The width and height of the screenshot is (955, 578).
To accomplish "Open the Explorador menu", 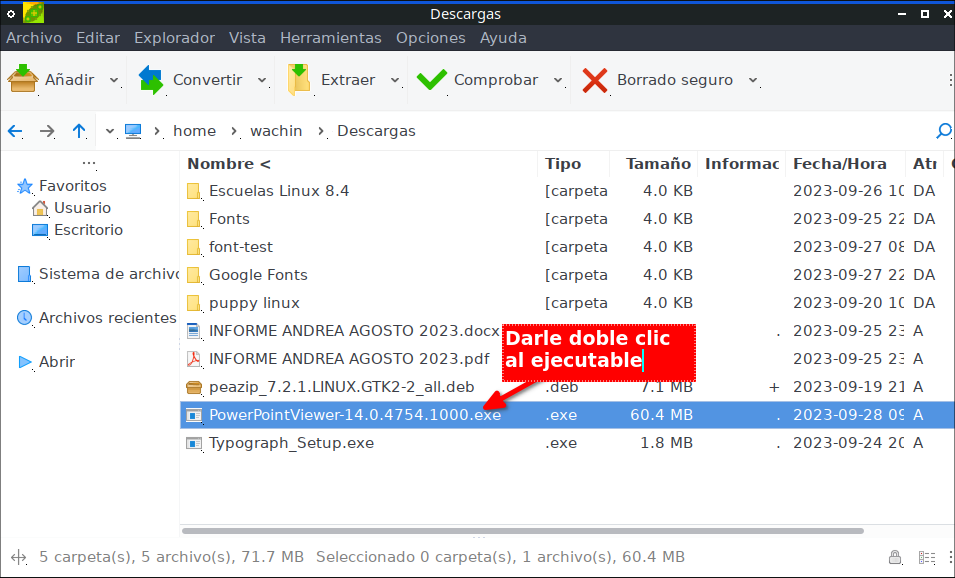I will [x=174, y=38].
